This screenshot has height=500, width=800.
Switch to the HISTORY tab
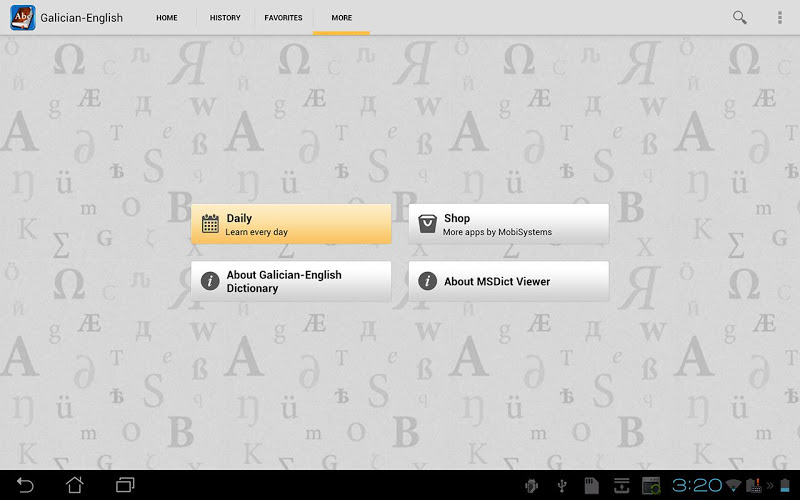225,18
